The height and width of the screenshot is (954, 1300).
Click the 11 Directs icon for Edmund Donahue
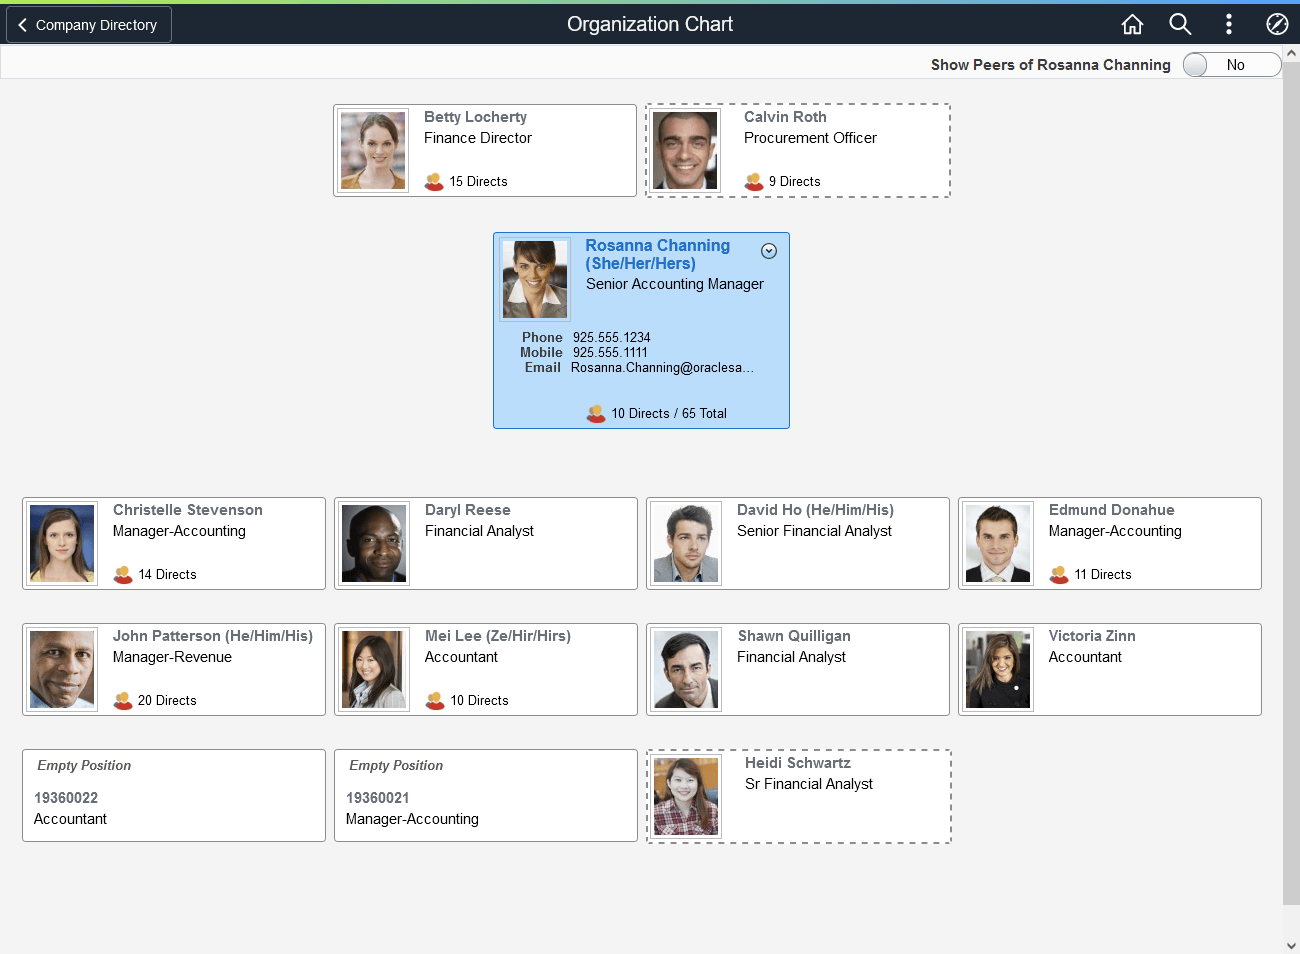click(1058, 575)
